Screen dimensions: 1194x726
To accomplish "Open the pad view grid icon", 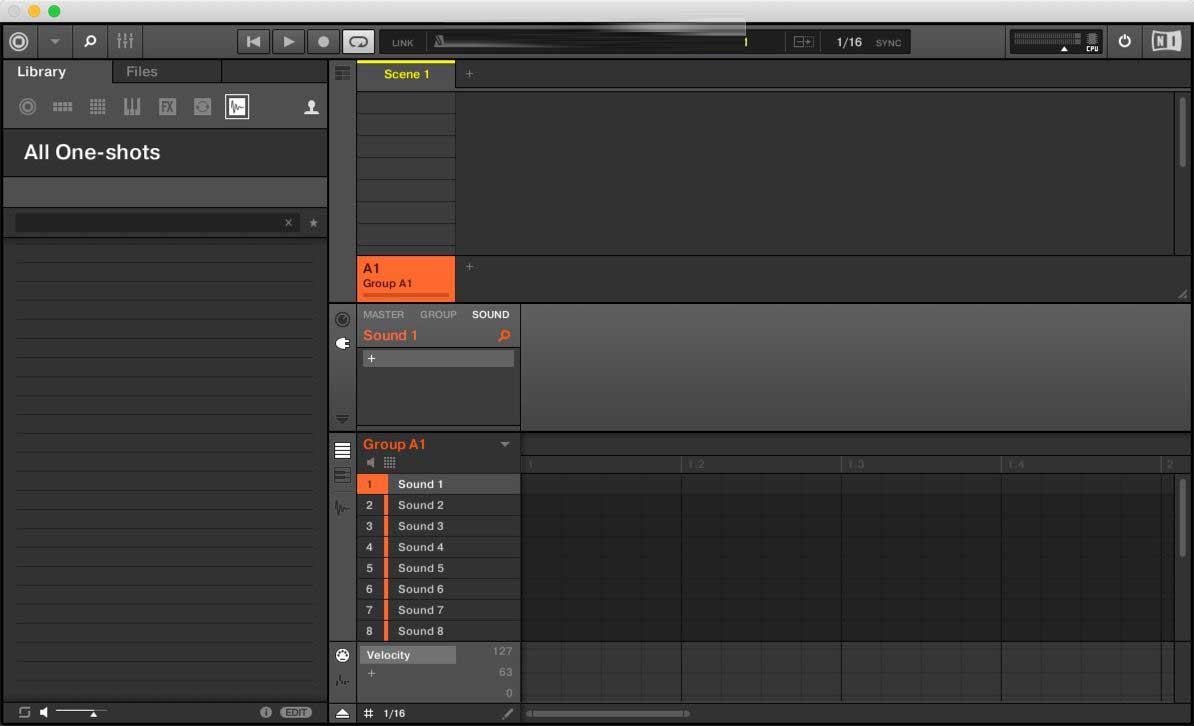I will coord(390,462).
